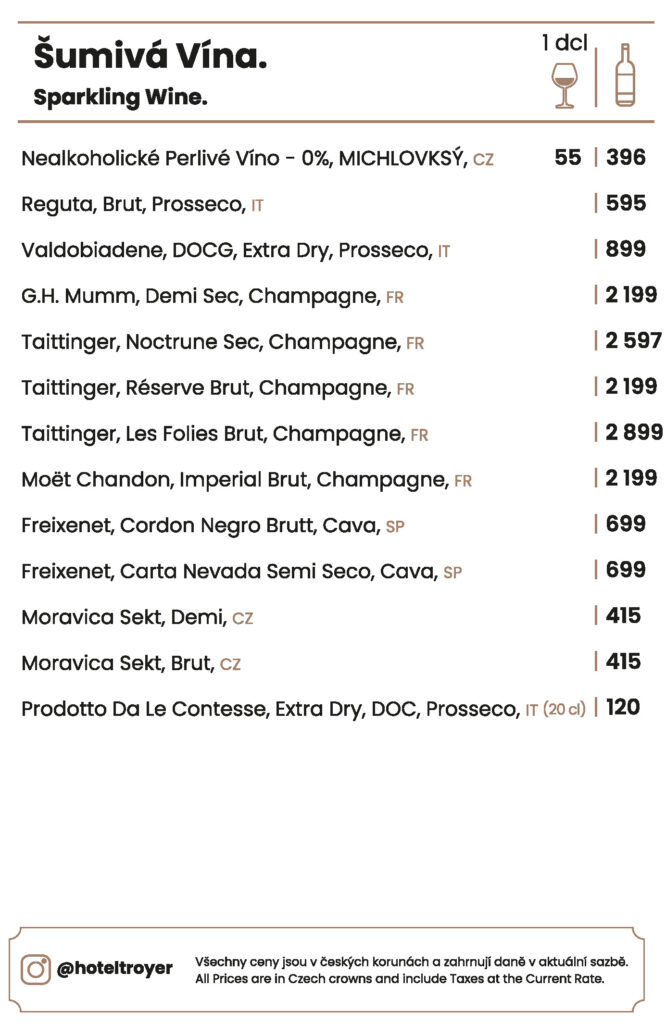Select Moravica Sekt Demi entry
The width and height of the screenshot is (666, 1024).
point(137,617)
